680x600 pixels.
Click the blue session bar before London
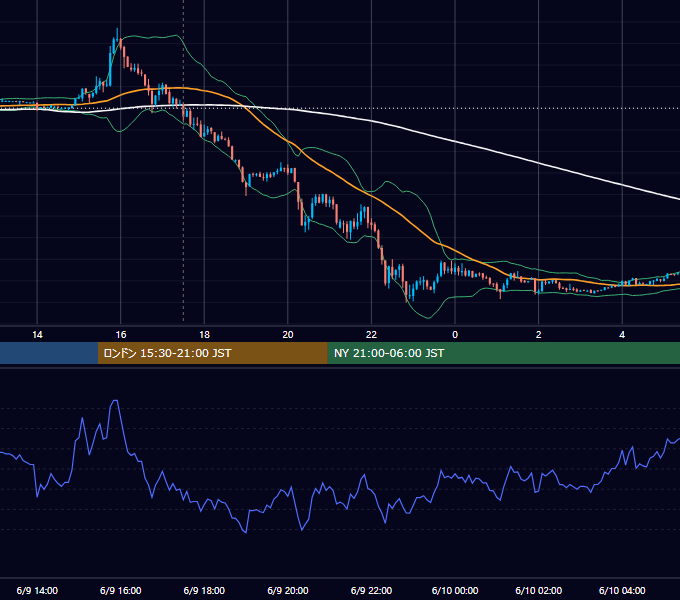[49, 353]
